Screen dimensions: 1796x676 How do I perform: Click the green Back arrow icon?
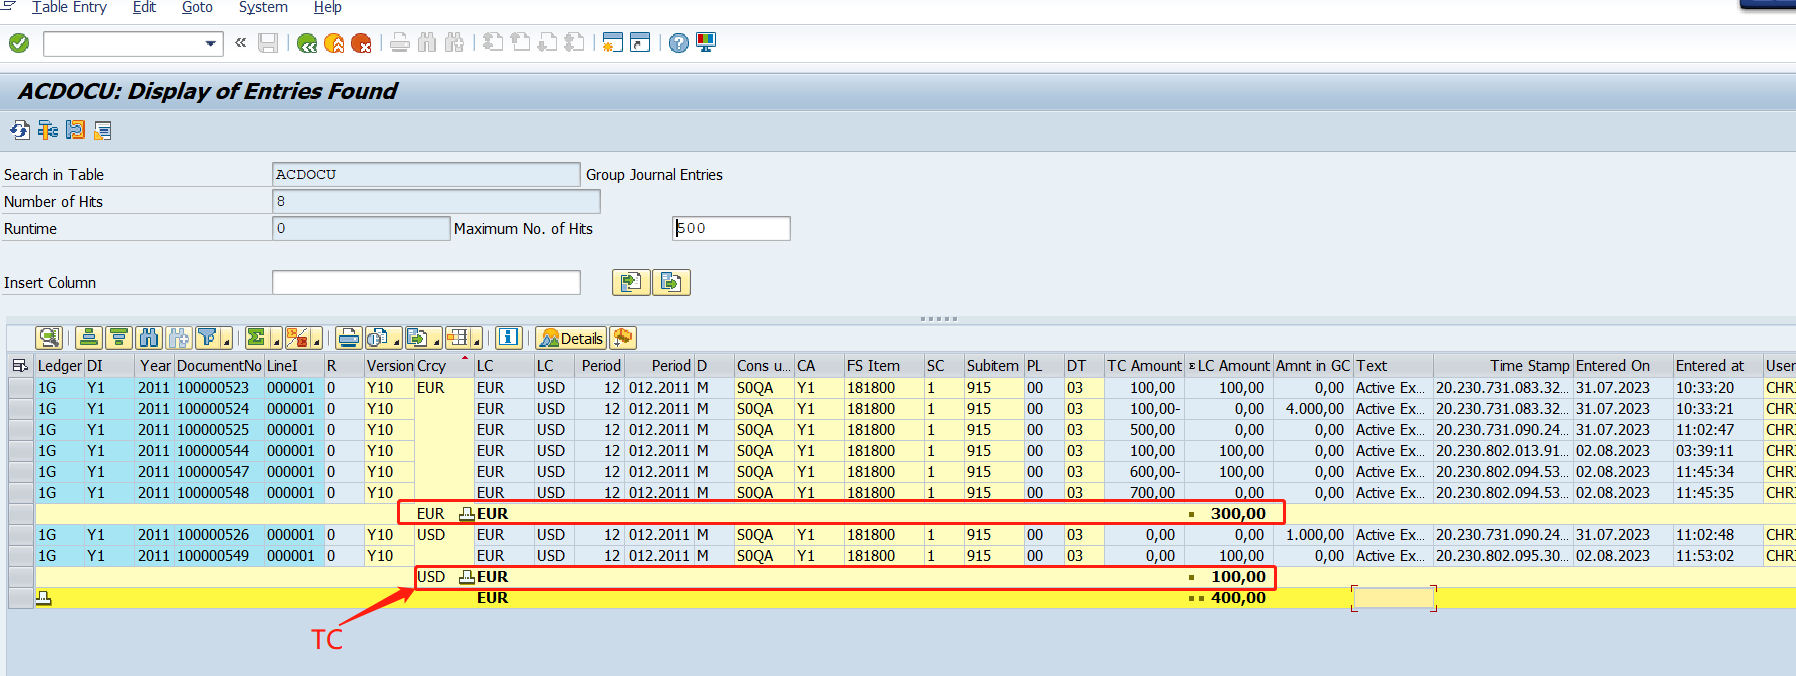pyautogui.click(x=307, y=43)
